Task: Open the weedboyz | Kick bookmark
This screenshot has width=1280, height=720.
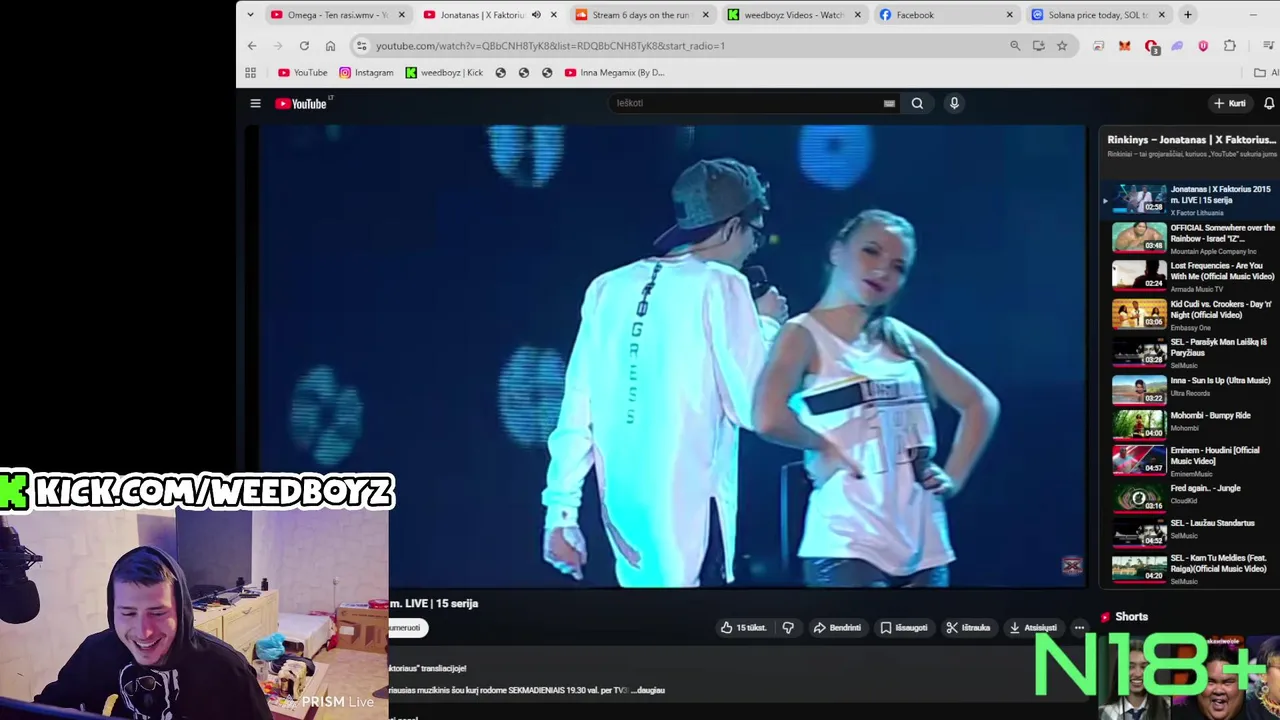Action: pos(444,72)
